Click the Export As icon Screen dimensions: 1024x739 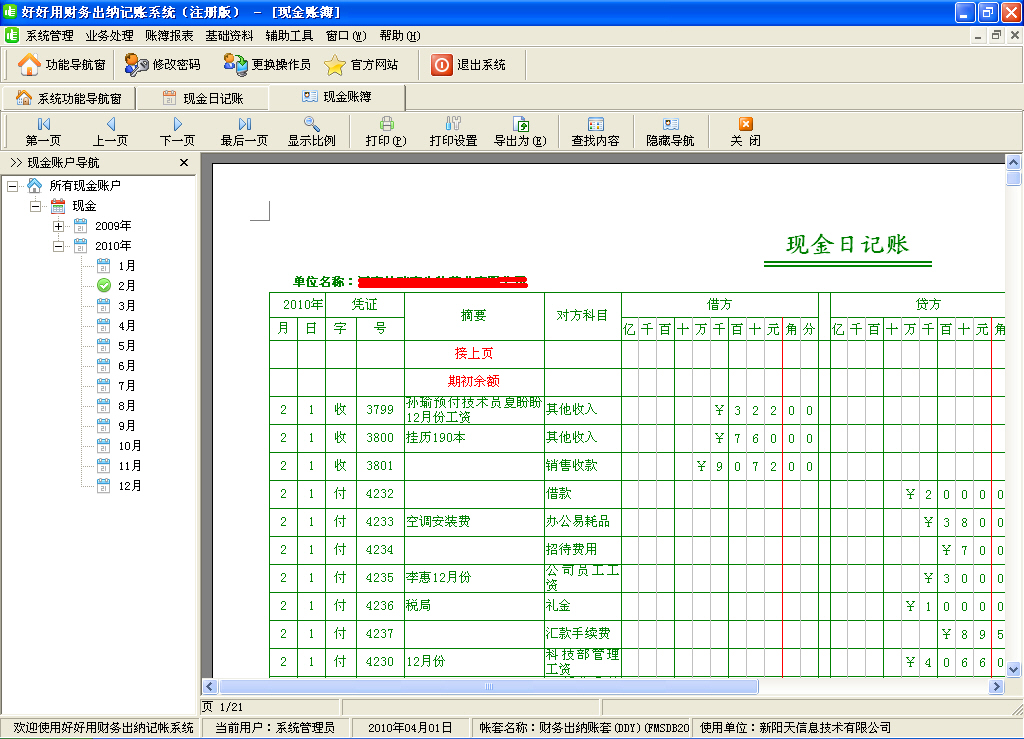click(520, 131)
